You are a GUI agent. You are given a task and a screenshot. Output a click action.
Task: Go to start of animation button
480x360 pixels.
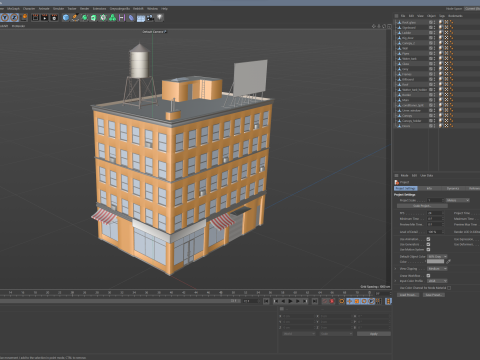266,301
